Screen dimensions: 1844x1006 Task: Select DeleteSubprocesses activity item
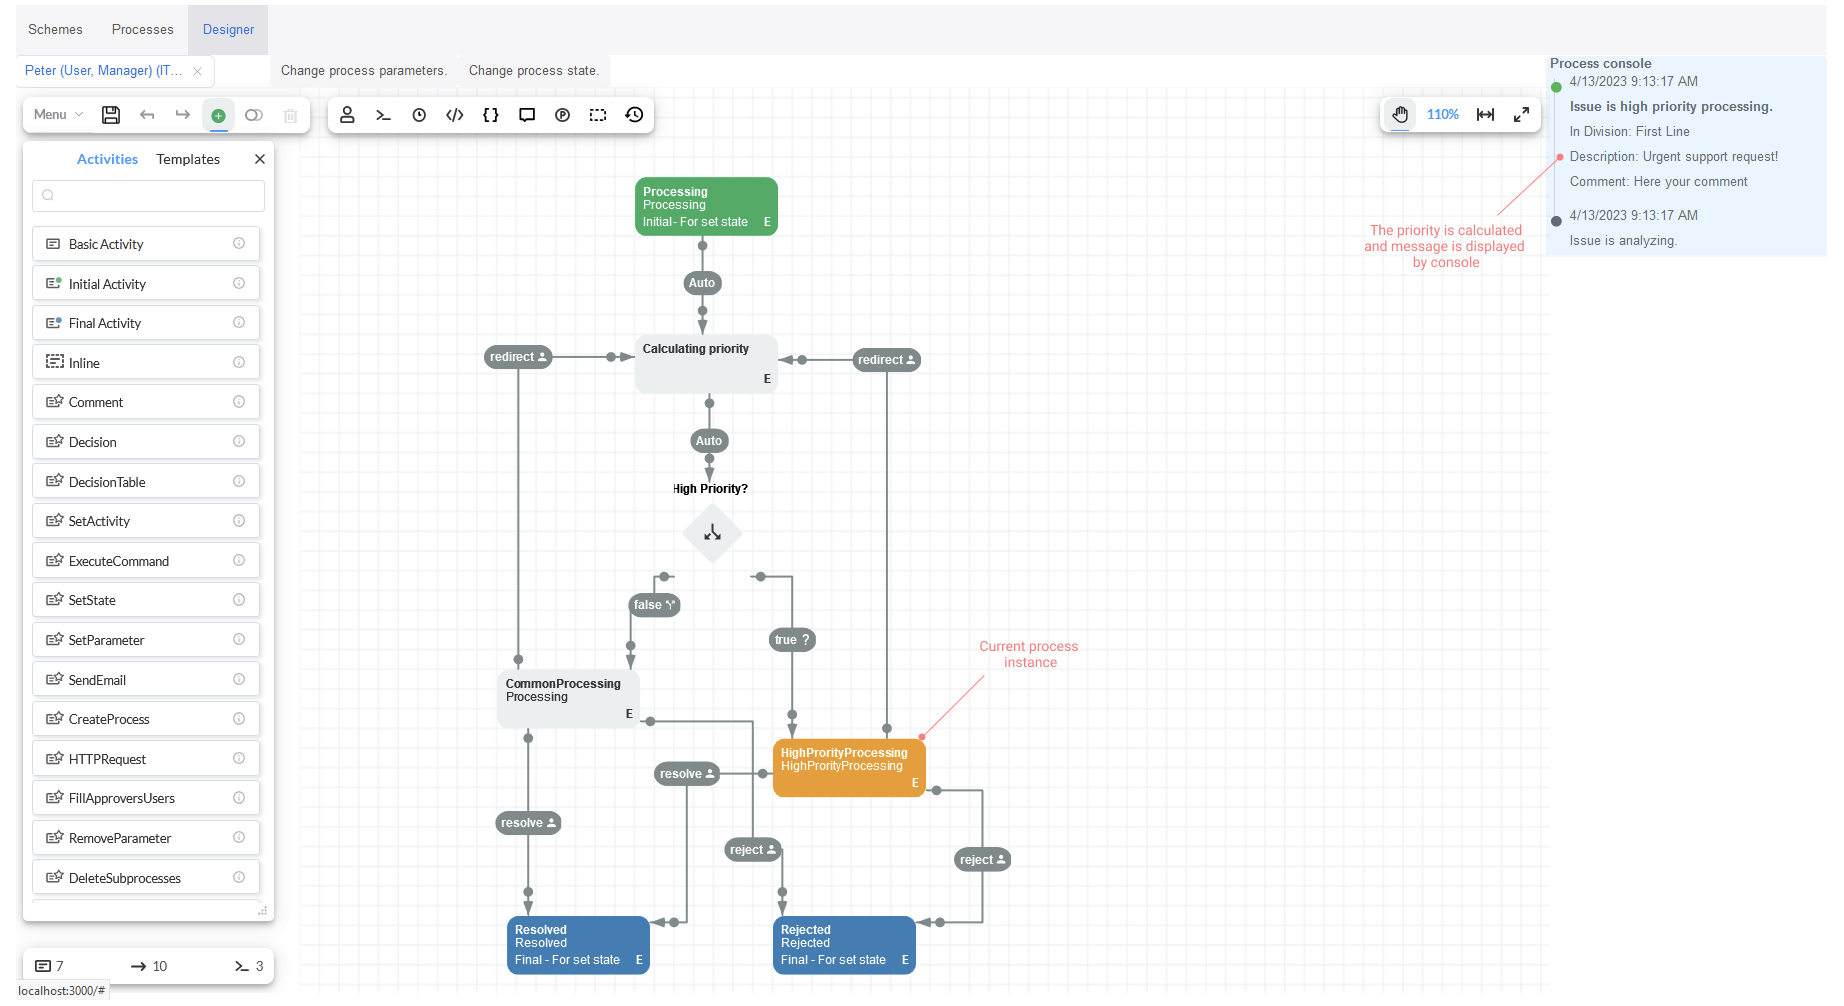(146, 878)
